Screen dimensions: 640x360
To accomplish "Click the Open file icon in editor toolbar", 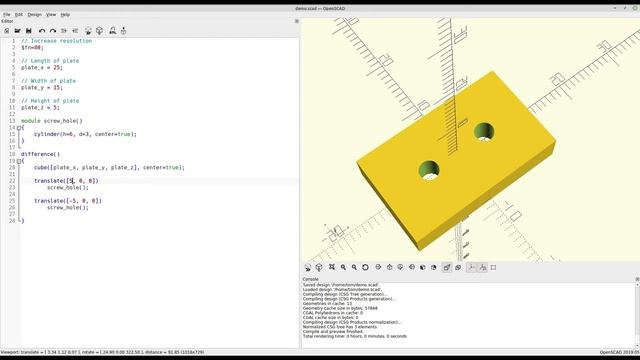I will pyautogui.click(x=18, y=31).
